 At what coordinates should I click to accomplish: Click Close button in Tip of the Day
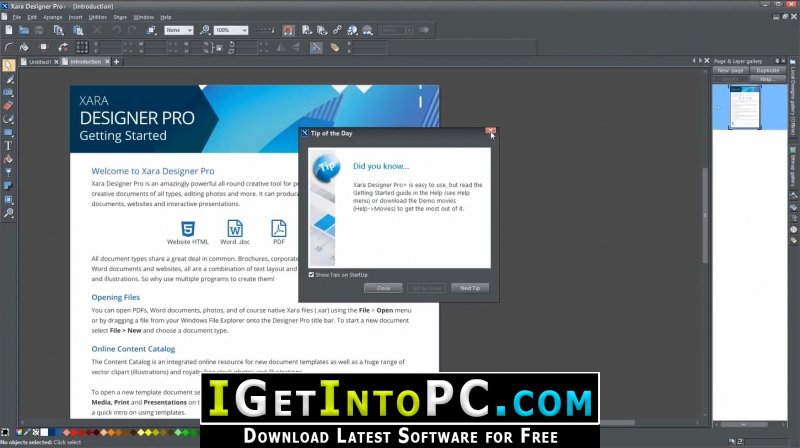[383, 288]
